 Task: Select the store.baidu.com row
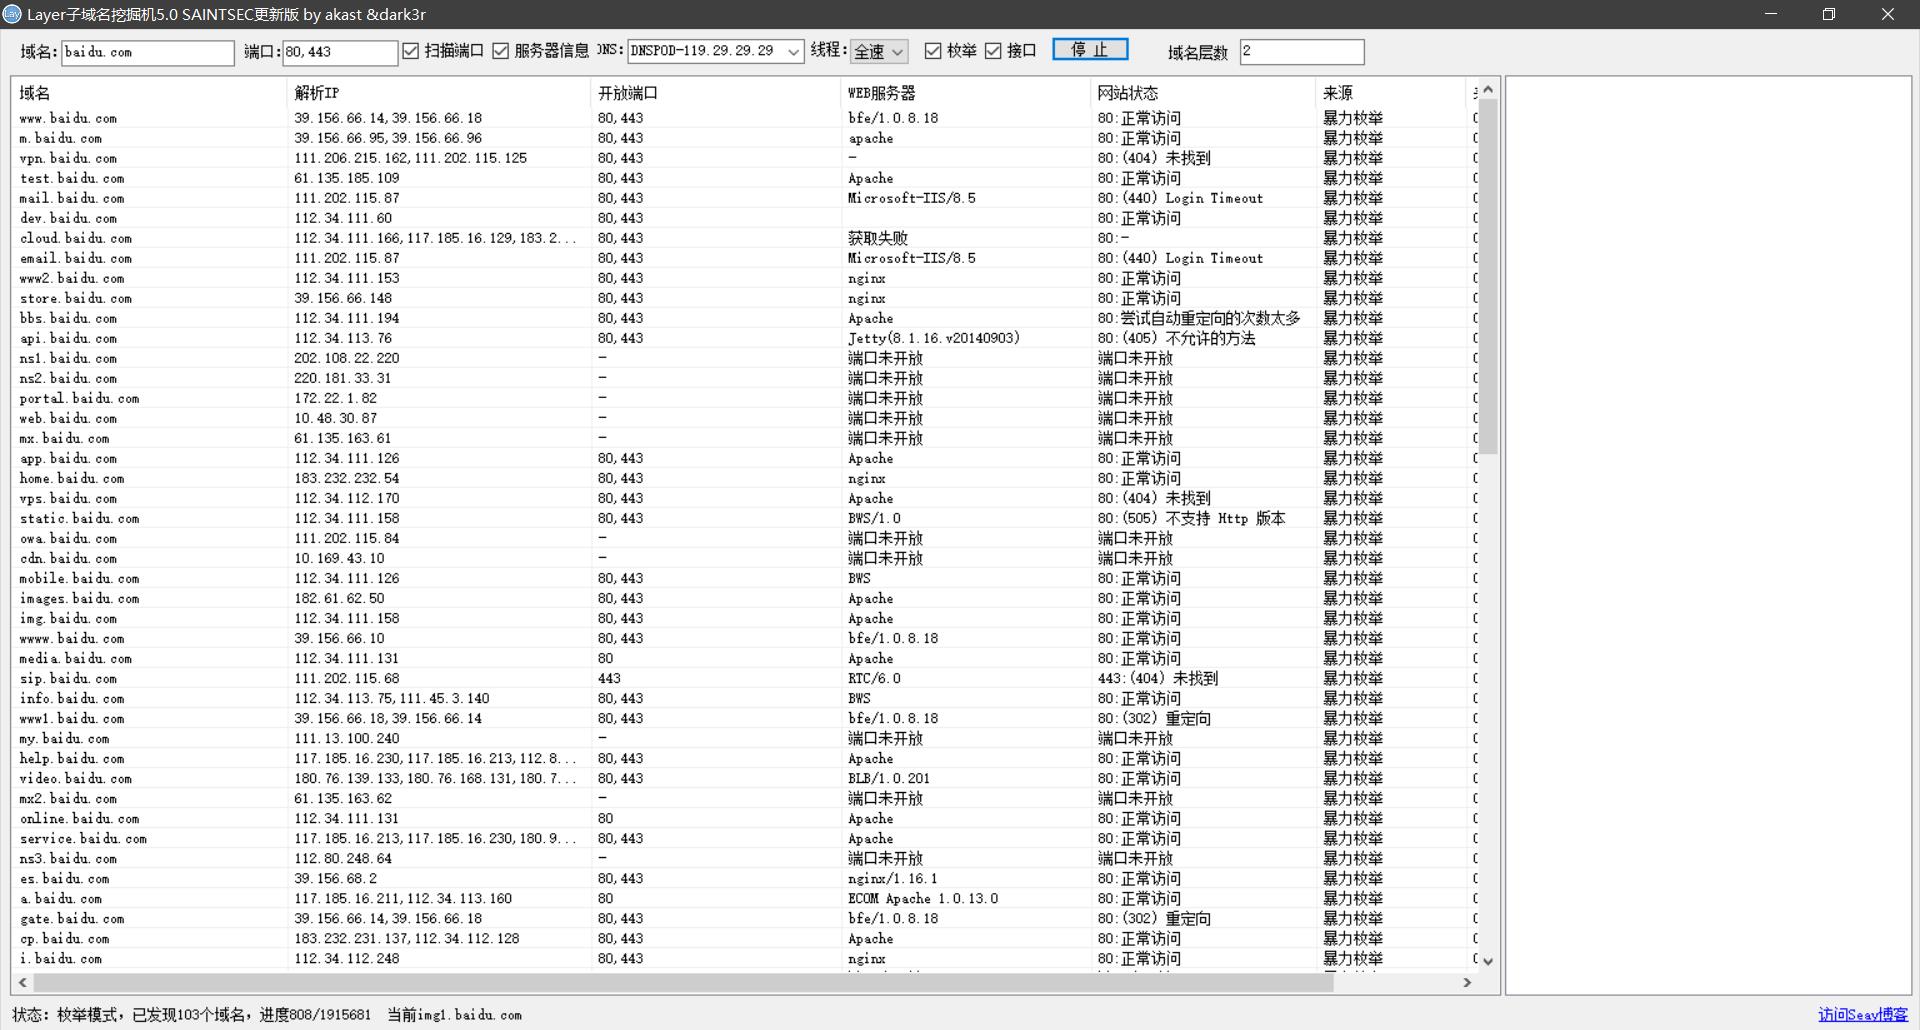[x=745, y=298]
